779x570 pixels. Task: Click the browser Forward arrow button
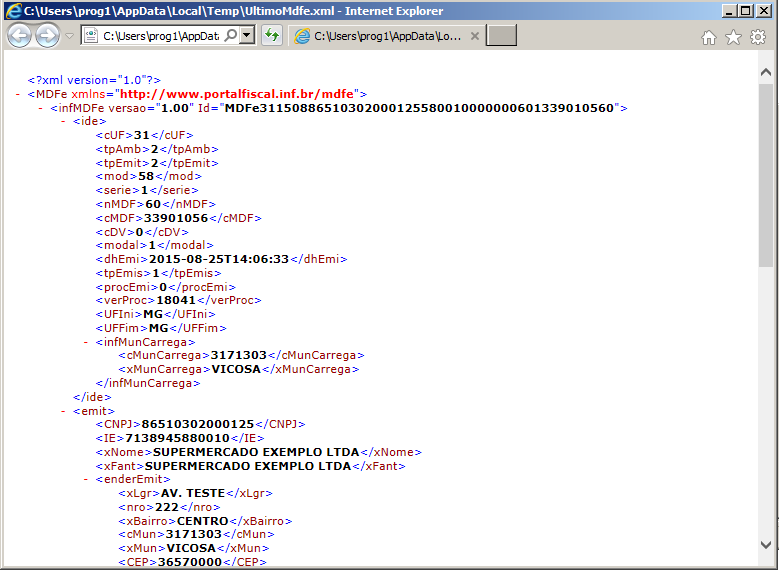(x=47, y=36)
